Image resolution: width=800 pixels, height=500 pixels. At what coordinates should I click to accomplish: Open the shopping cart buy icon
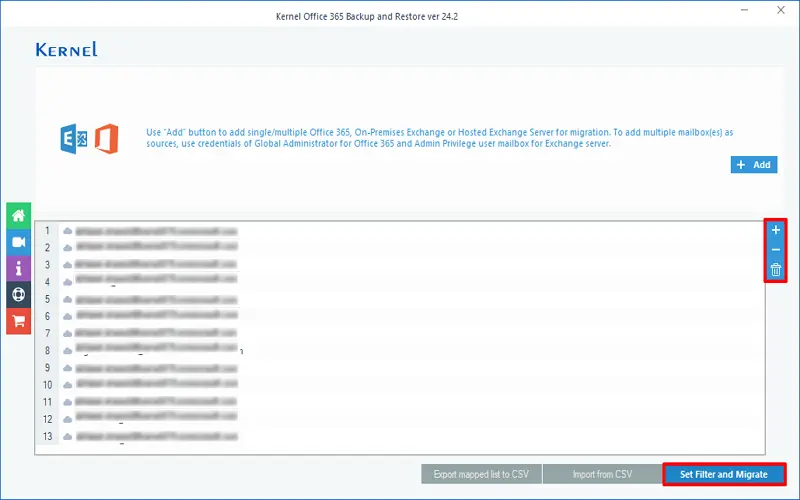18,321
